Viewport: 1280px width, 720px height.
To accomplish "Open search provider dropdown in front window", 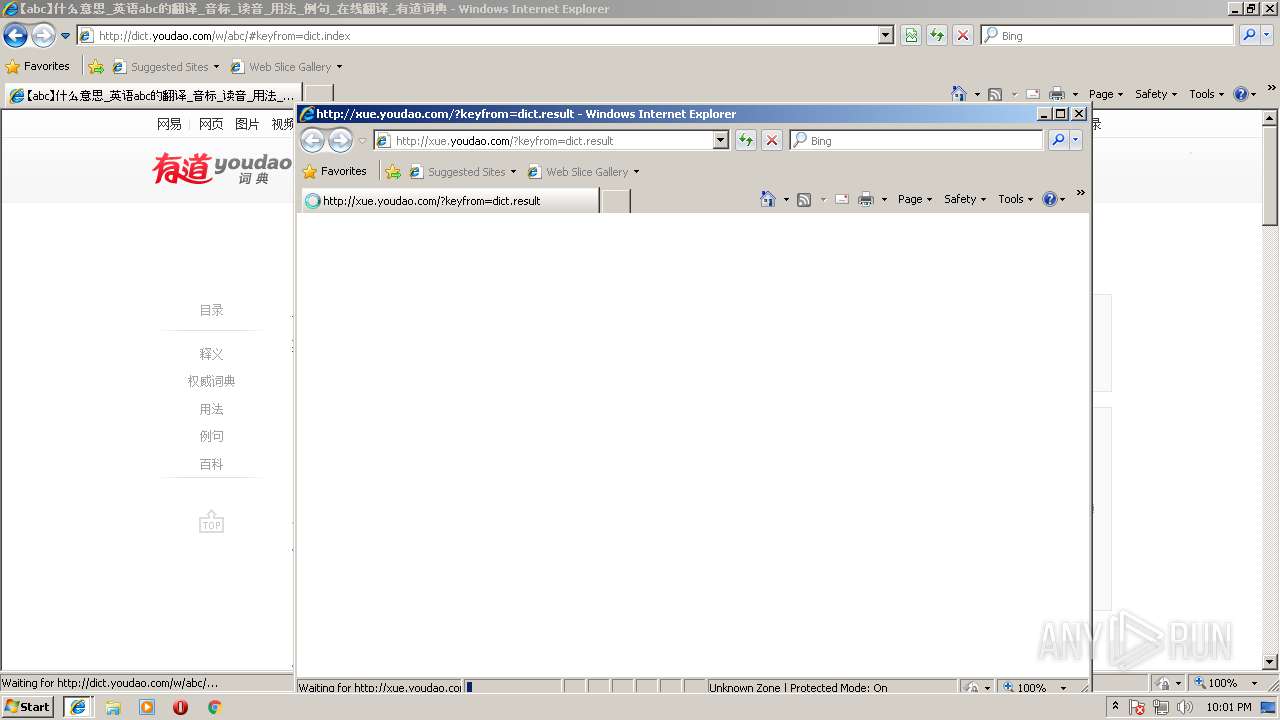I will [1076, 141].
